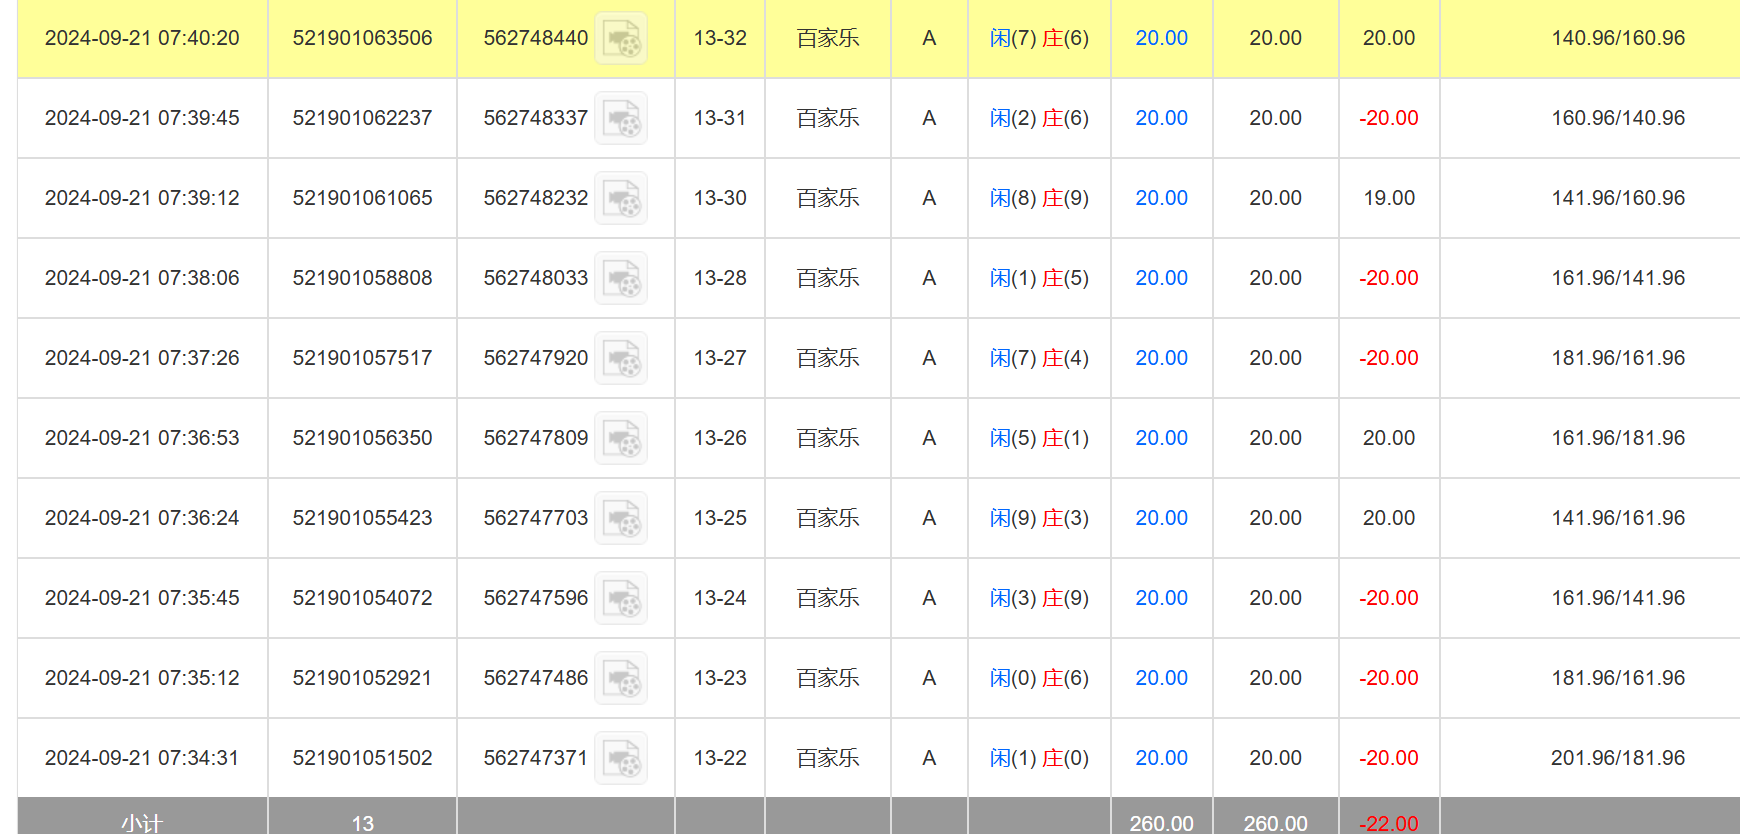Click video icon for round 562747371
Image resolution: width=1740 pixels, height=834 pixels.
click(x=621, y=759)
